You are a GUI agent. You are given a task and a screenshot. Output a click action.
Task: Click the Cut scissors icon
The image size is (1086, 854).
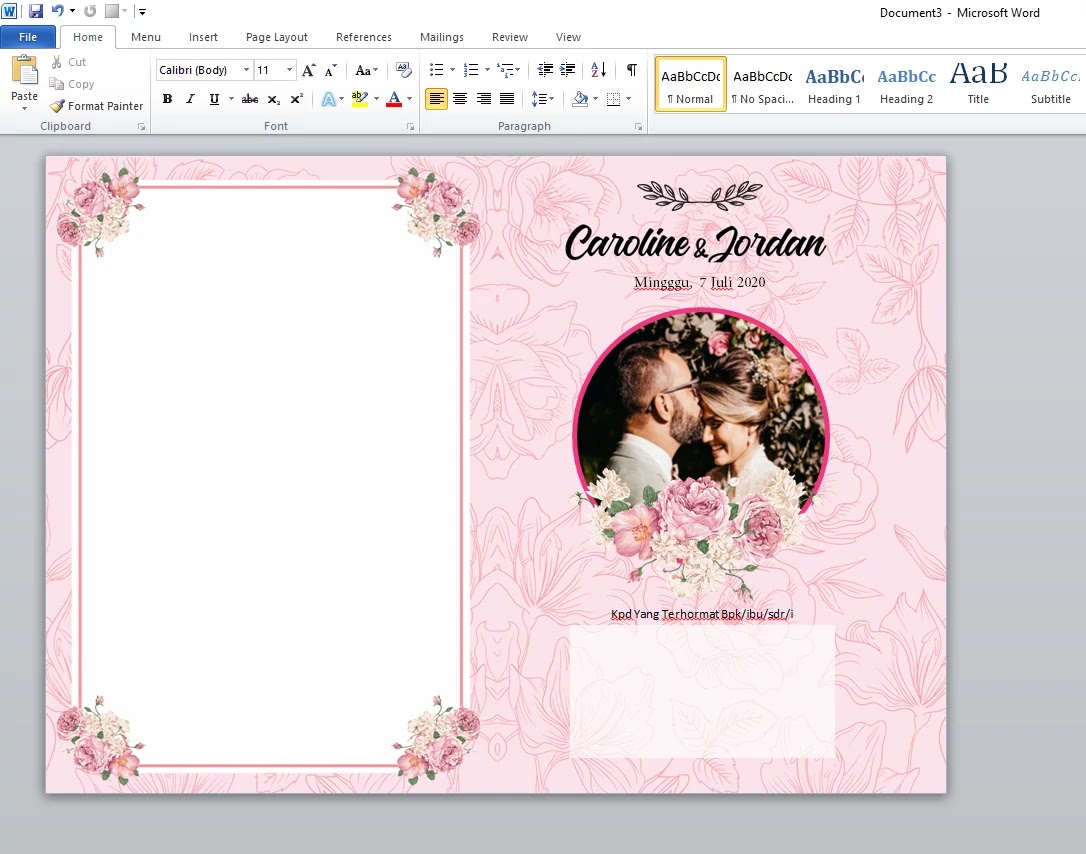coord(57,62)
